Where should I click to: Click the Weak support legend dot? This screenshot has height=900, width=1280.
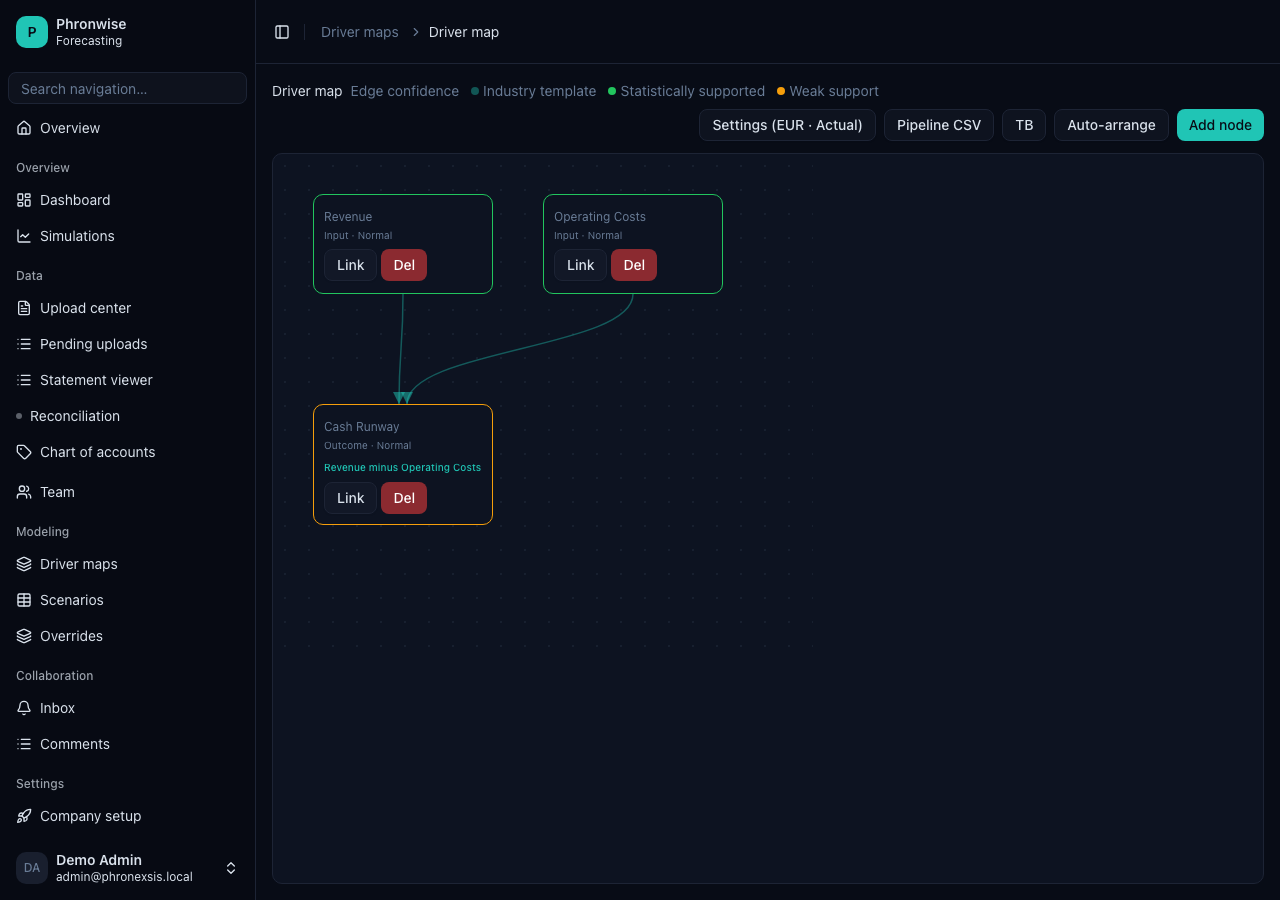pos(781,91)
